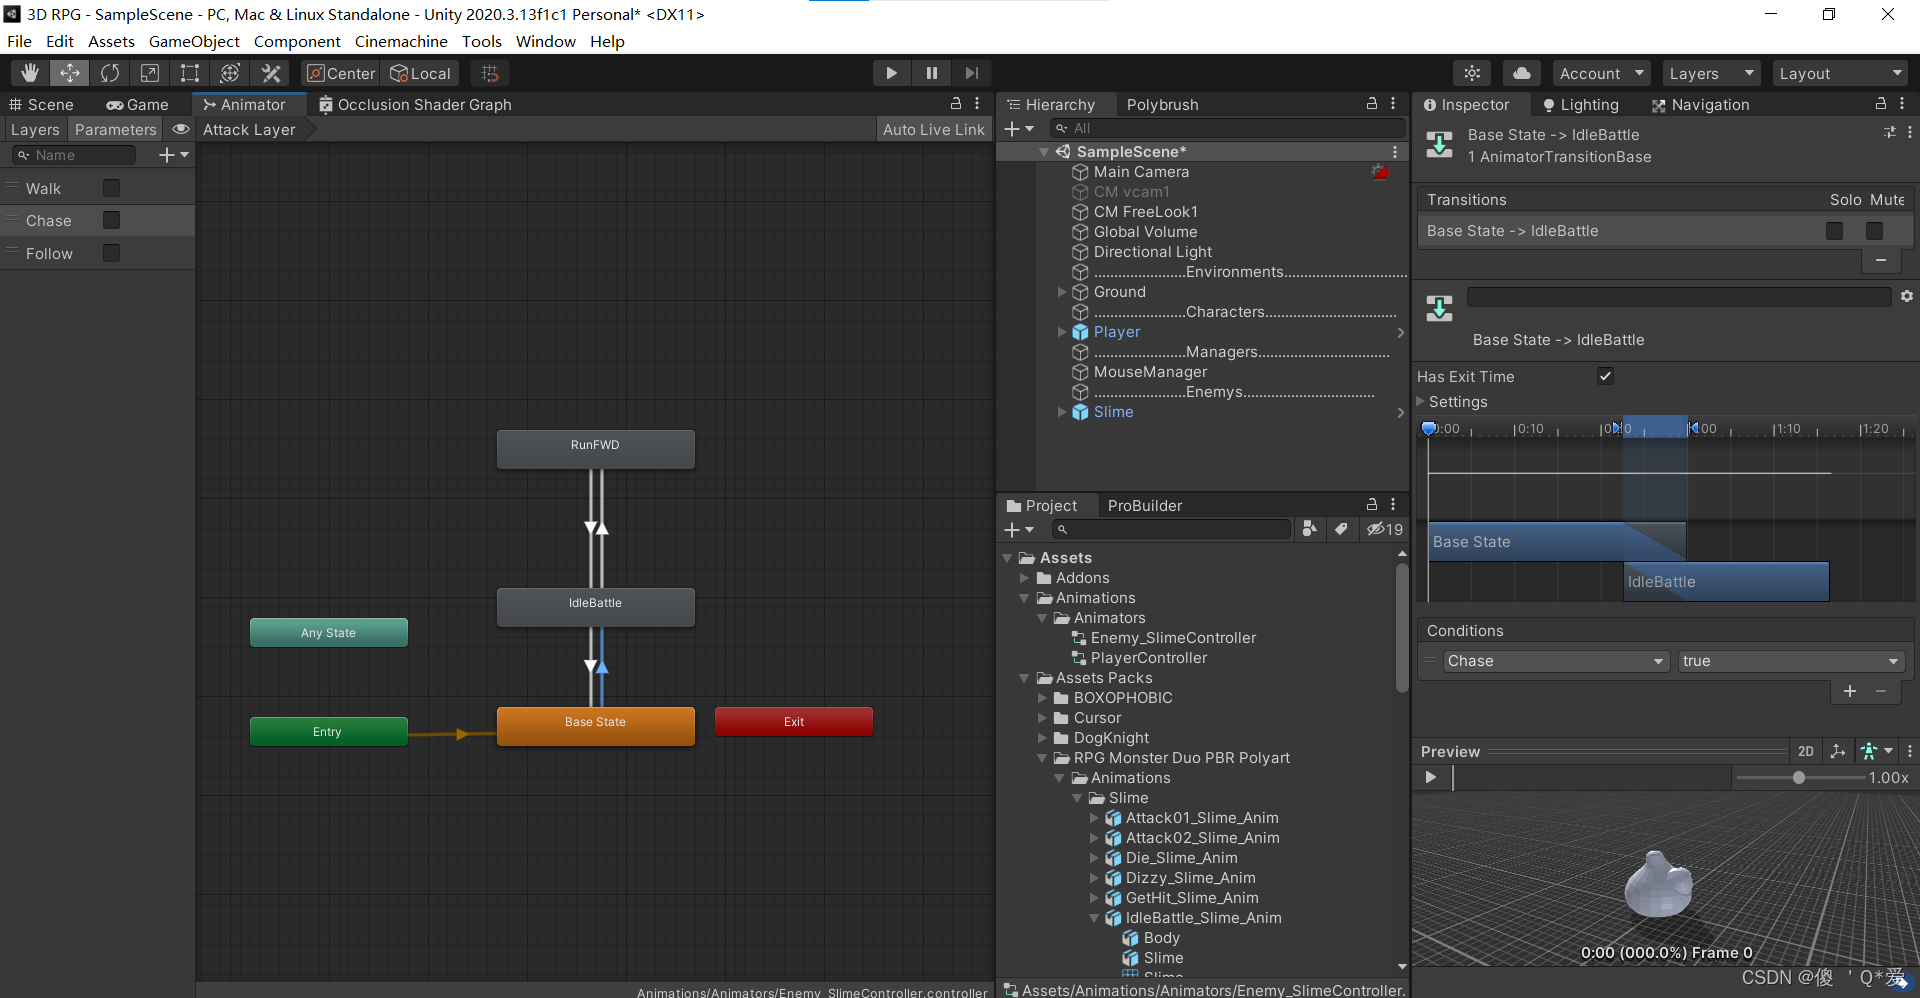Click the Auto Live Link button
This screenshot has width=1920, height=998.
[x=933, y=128]
